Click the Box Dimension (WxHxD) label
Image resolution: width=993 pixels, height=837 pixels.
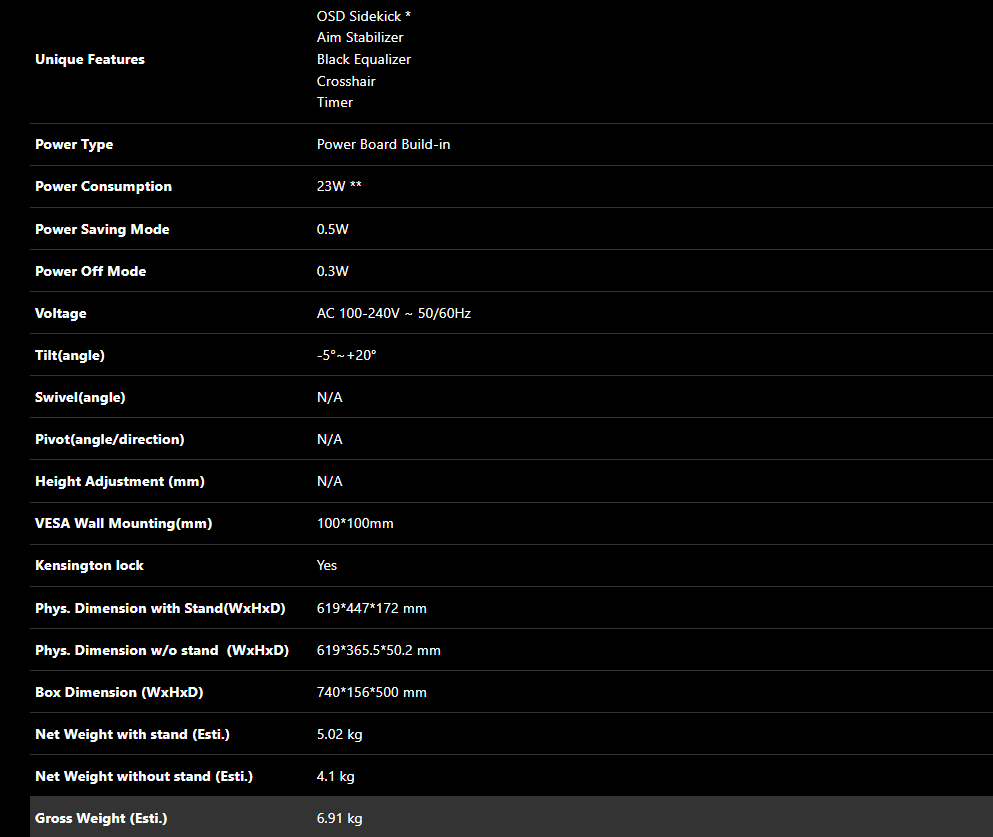point(114,693)
